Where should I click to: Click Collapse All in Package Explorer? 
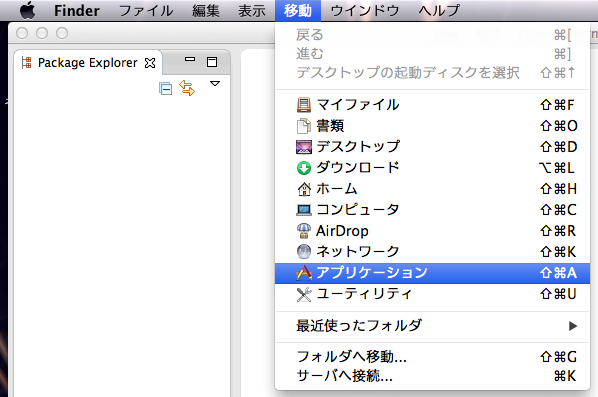[x=166, y=89]
